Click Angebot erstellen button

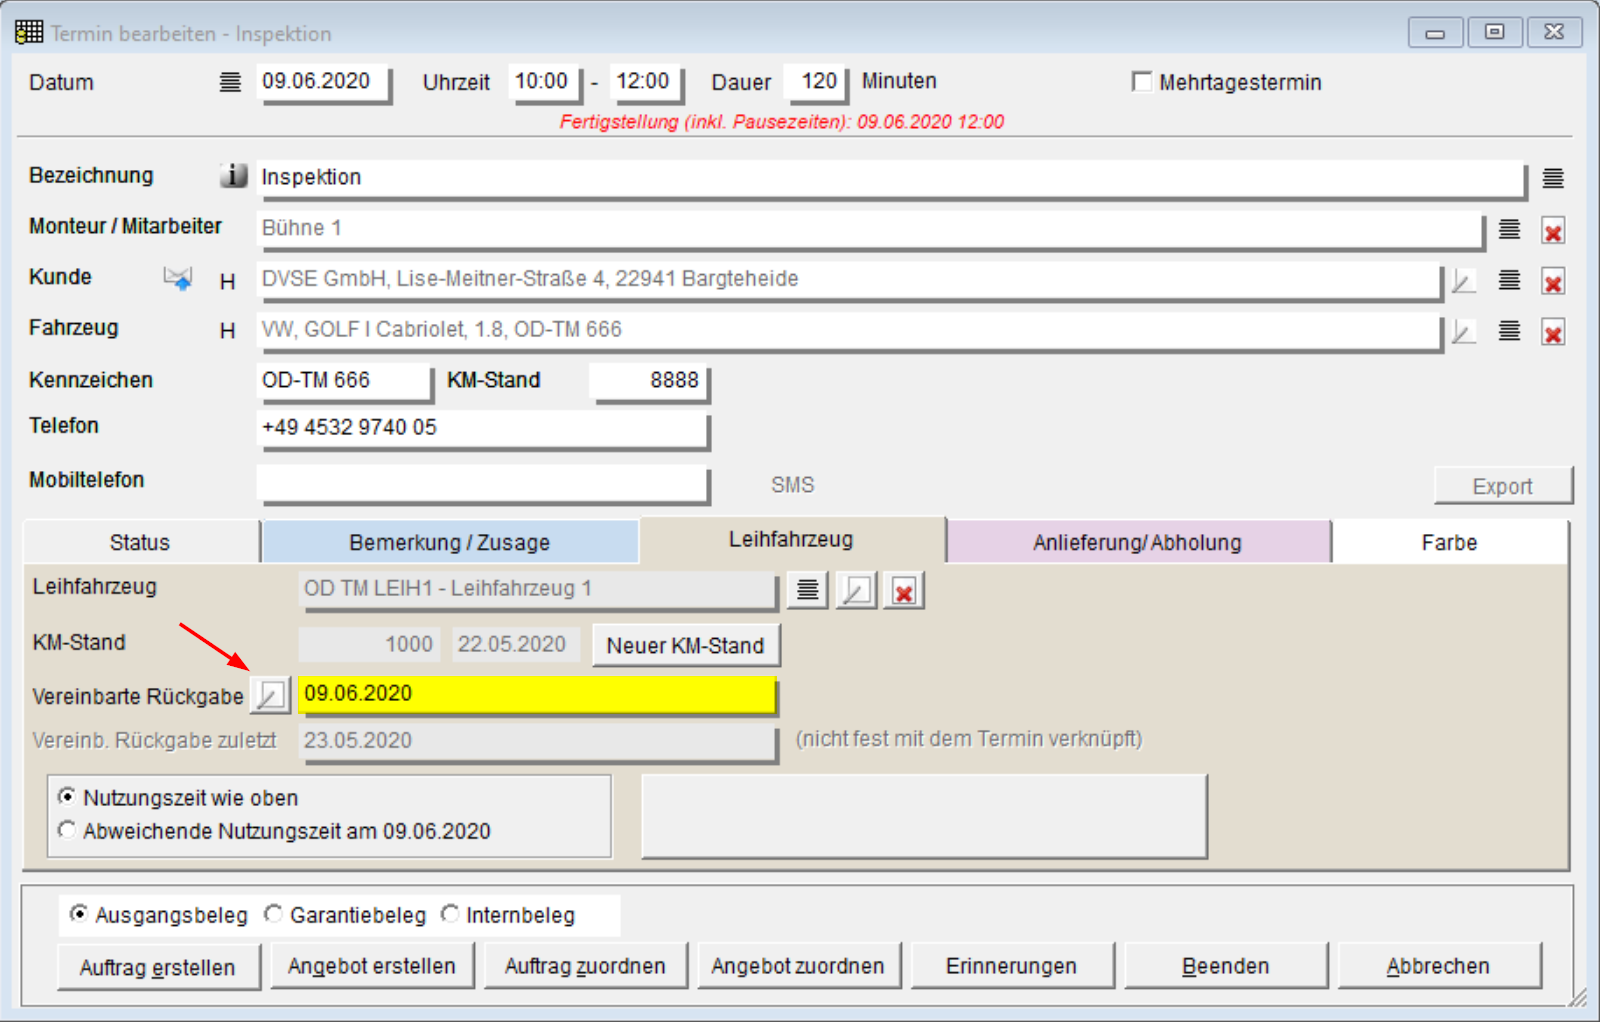pos(372,966)
